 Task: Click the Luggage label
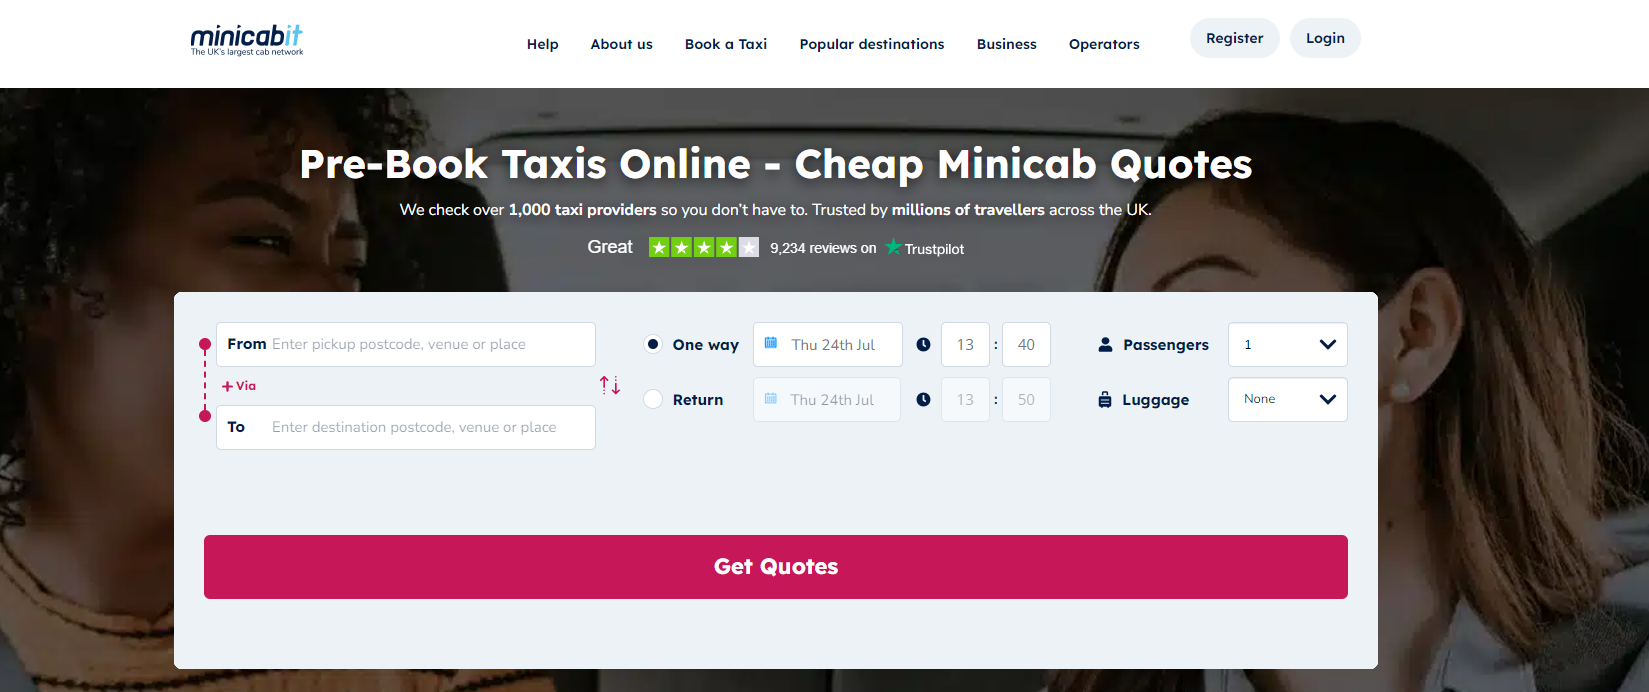(x=1156, y=400)
